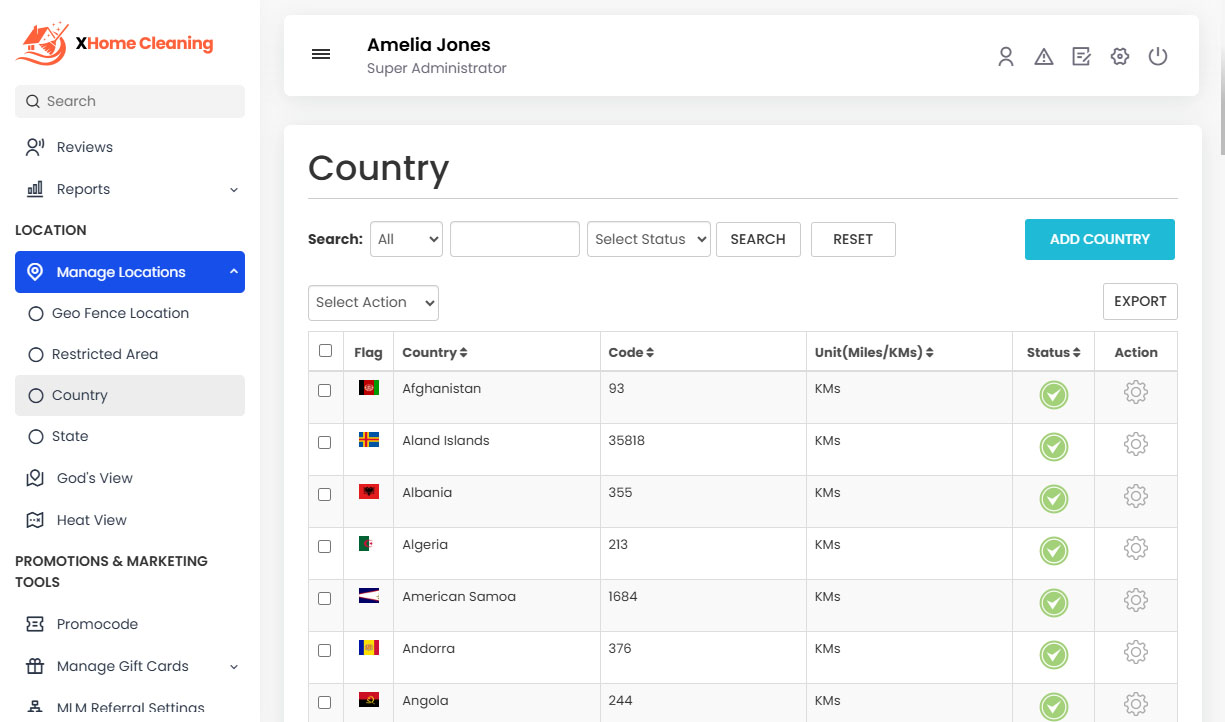This screenshot has height=722, width=1225.
Task: Toggle the select-all checkbox in table header
Action: tap(325, 351)
